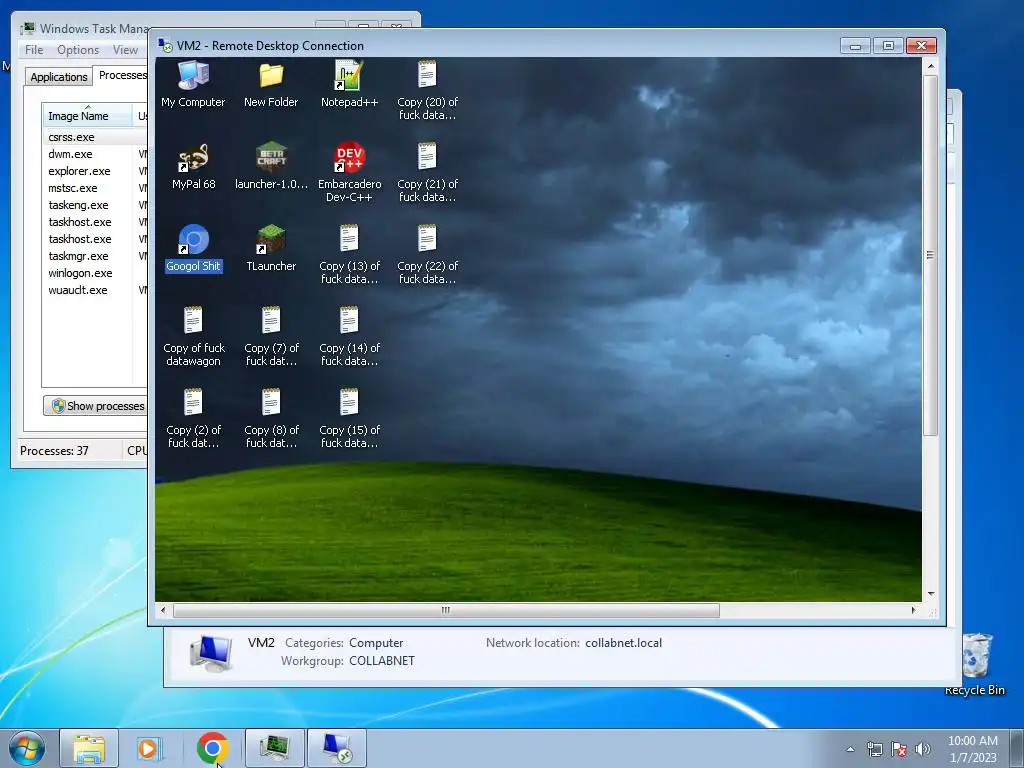Click Show processes from all users button
Viewport: 1024px width, 768px height.
coord(96,406)
